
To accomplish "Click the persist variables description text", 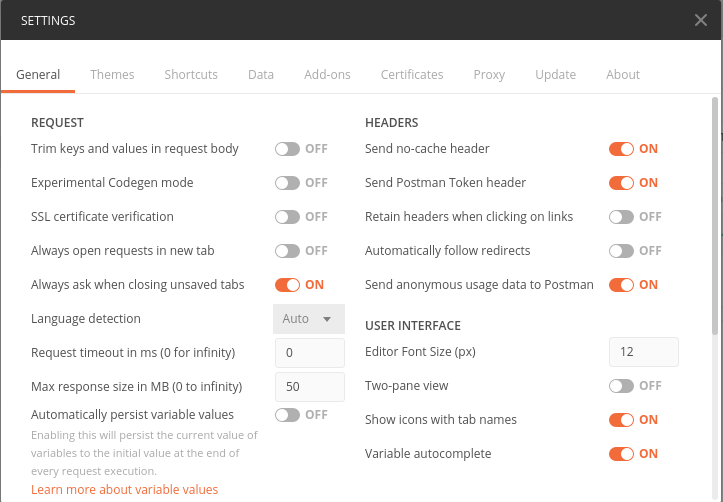I will (144, 453).
